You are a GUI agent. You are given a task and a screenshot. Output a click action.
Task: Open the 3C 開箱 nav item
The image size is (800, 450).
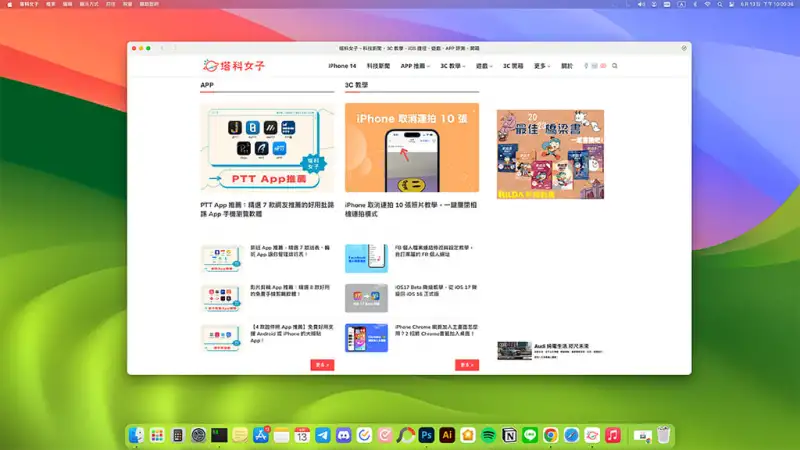coord(513,66)
